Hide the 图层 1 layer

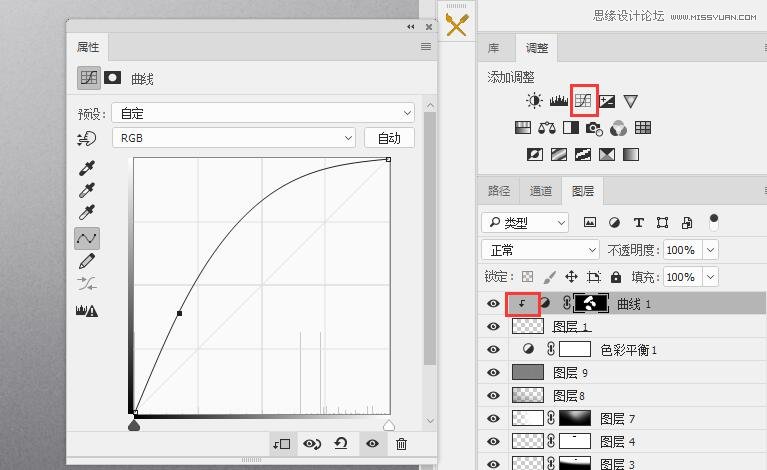(493, 326)
